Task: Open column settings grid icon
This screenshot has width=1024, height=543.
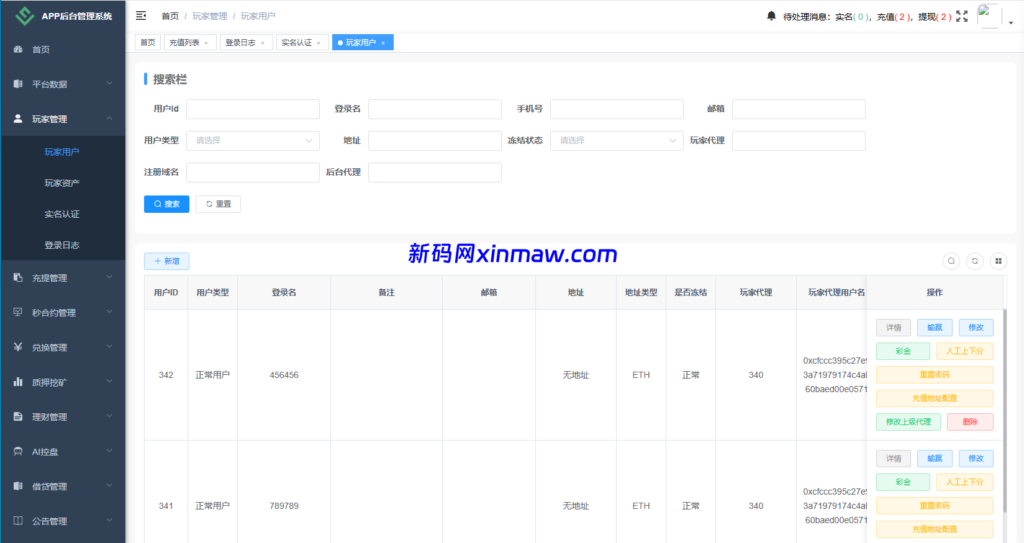Action: coord(998,261)
